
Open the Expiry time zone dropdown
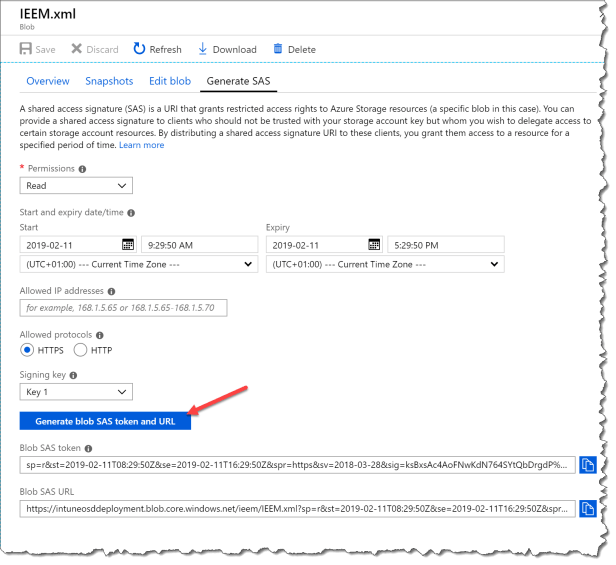pyautogui.click(x=384, y=264)
